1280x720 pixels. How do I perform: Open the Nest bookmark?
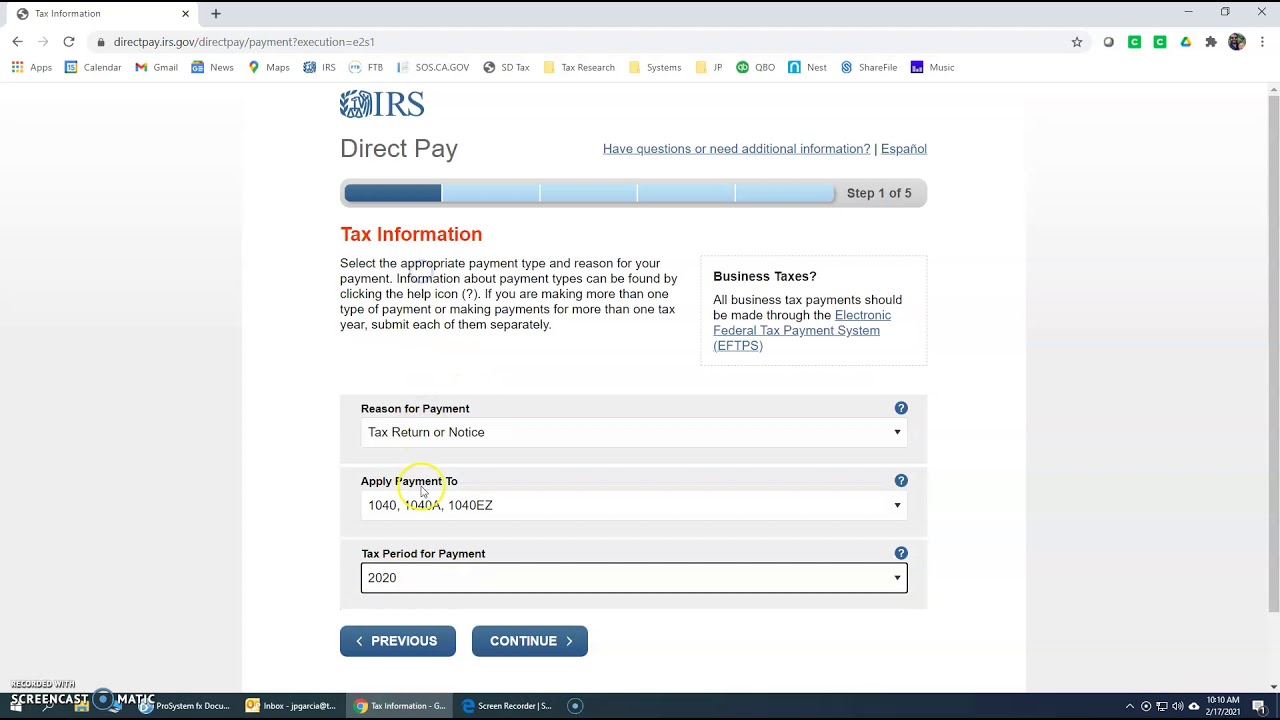click(808, 67)
